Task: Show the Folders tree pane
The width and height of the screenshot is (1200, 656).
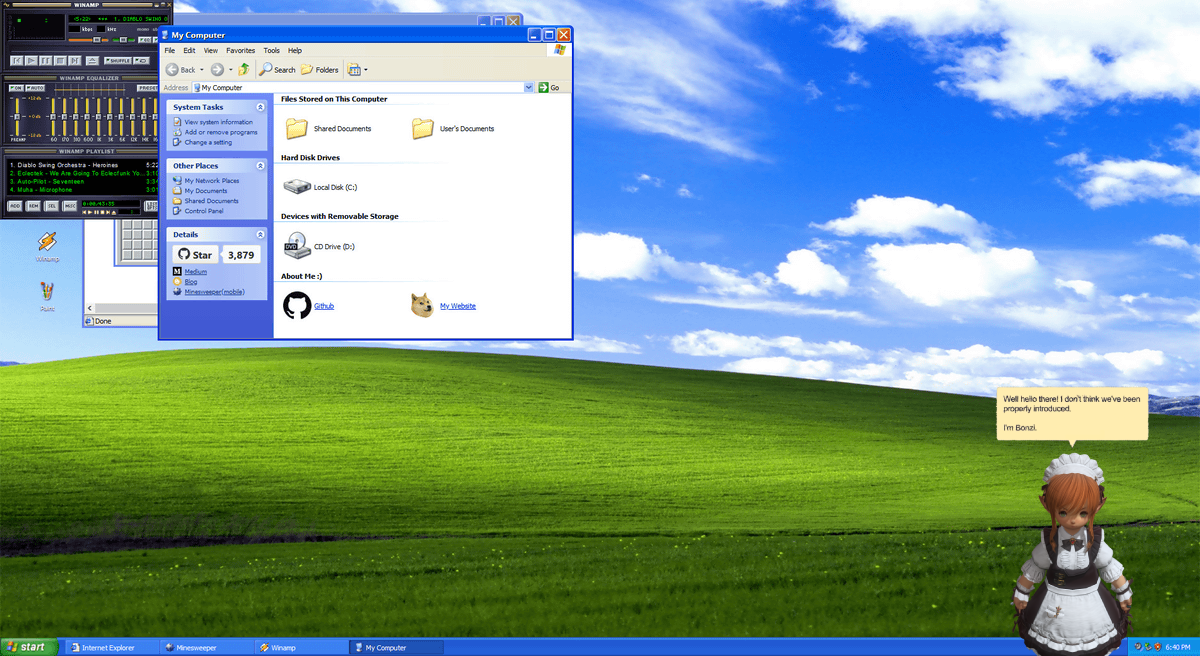Action: (x=320, y=70)
